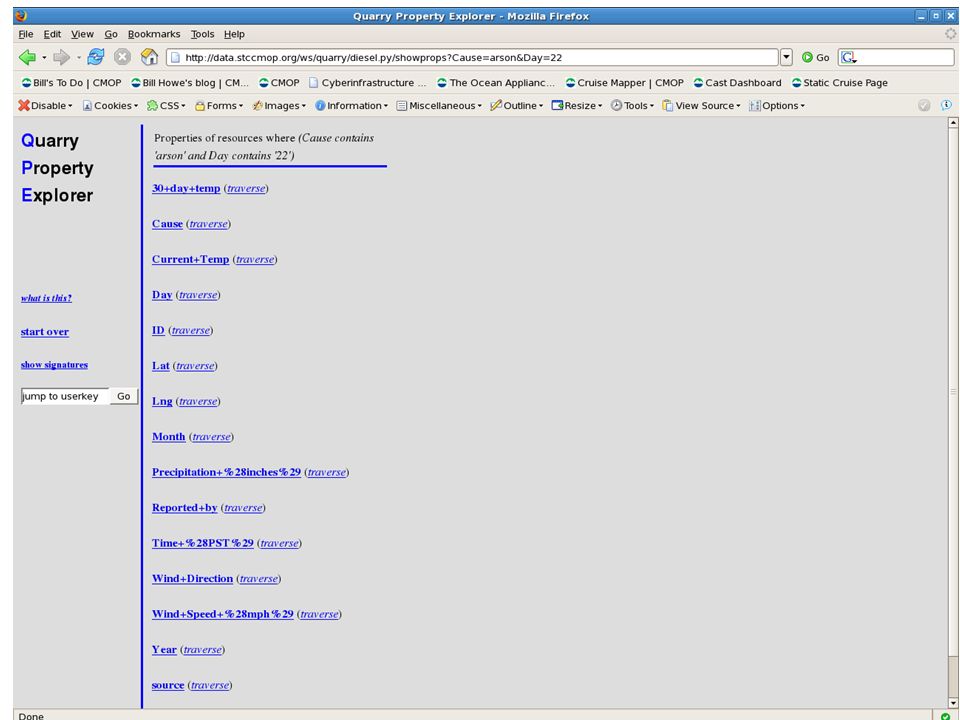Open the Miscellaneous web developer item
The width and height of the screenshot is (960, 720).
tap(439, 105)
